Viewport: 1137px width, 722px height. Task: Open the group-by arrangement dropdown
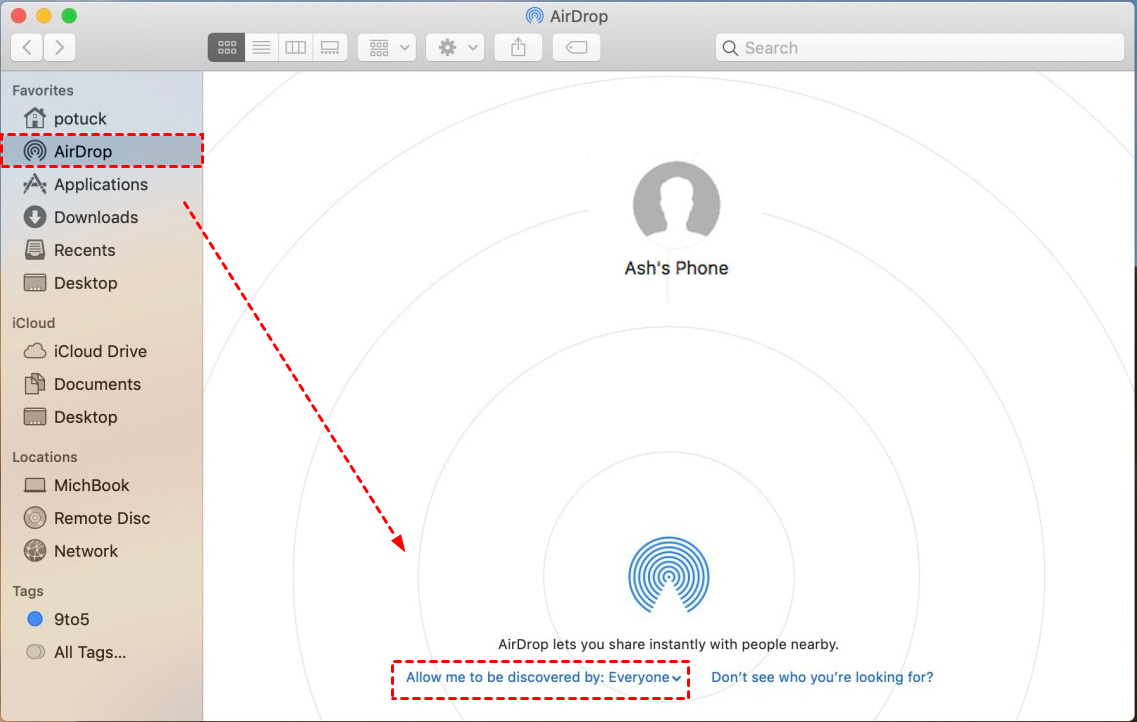tap(387, 48)
